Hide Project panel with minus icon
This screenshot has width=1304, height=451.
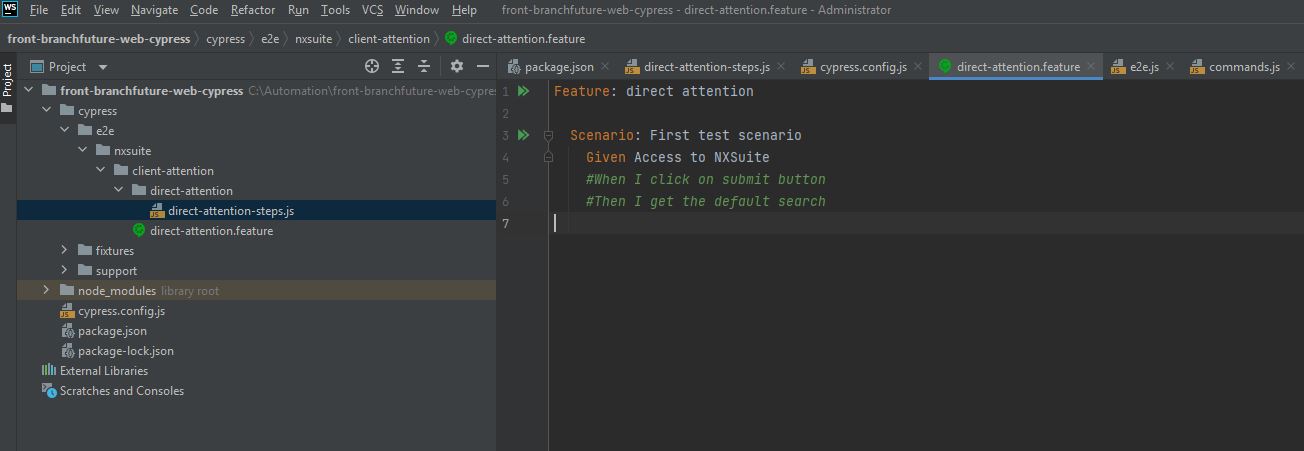483,66
